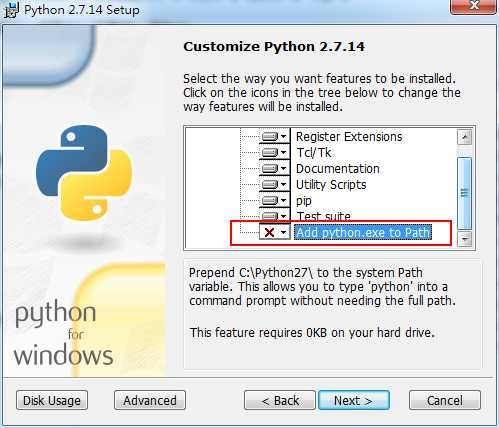The width and height of the screenshot is (499, 428).
Task: Open install option dropdown for Tcl/Tk
Action: point(275,152)
